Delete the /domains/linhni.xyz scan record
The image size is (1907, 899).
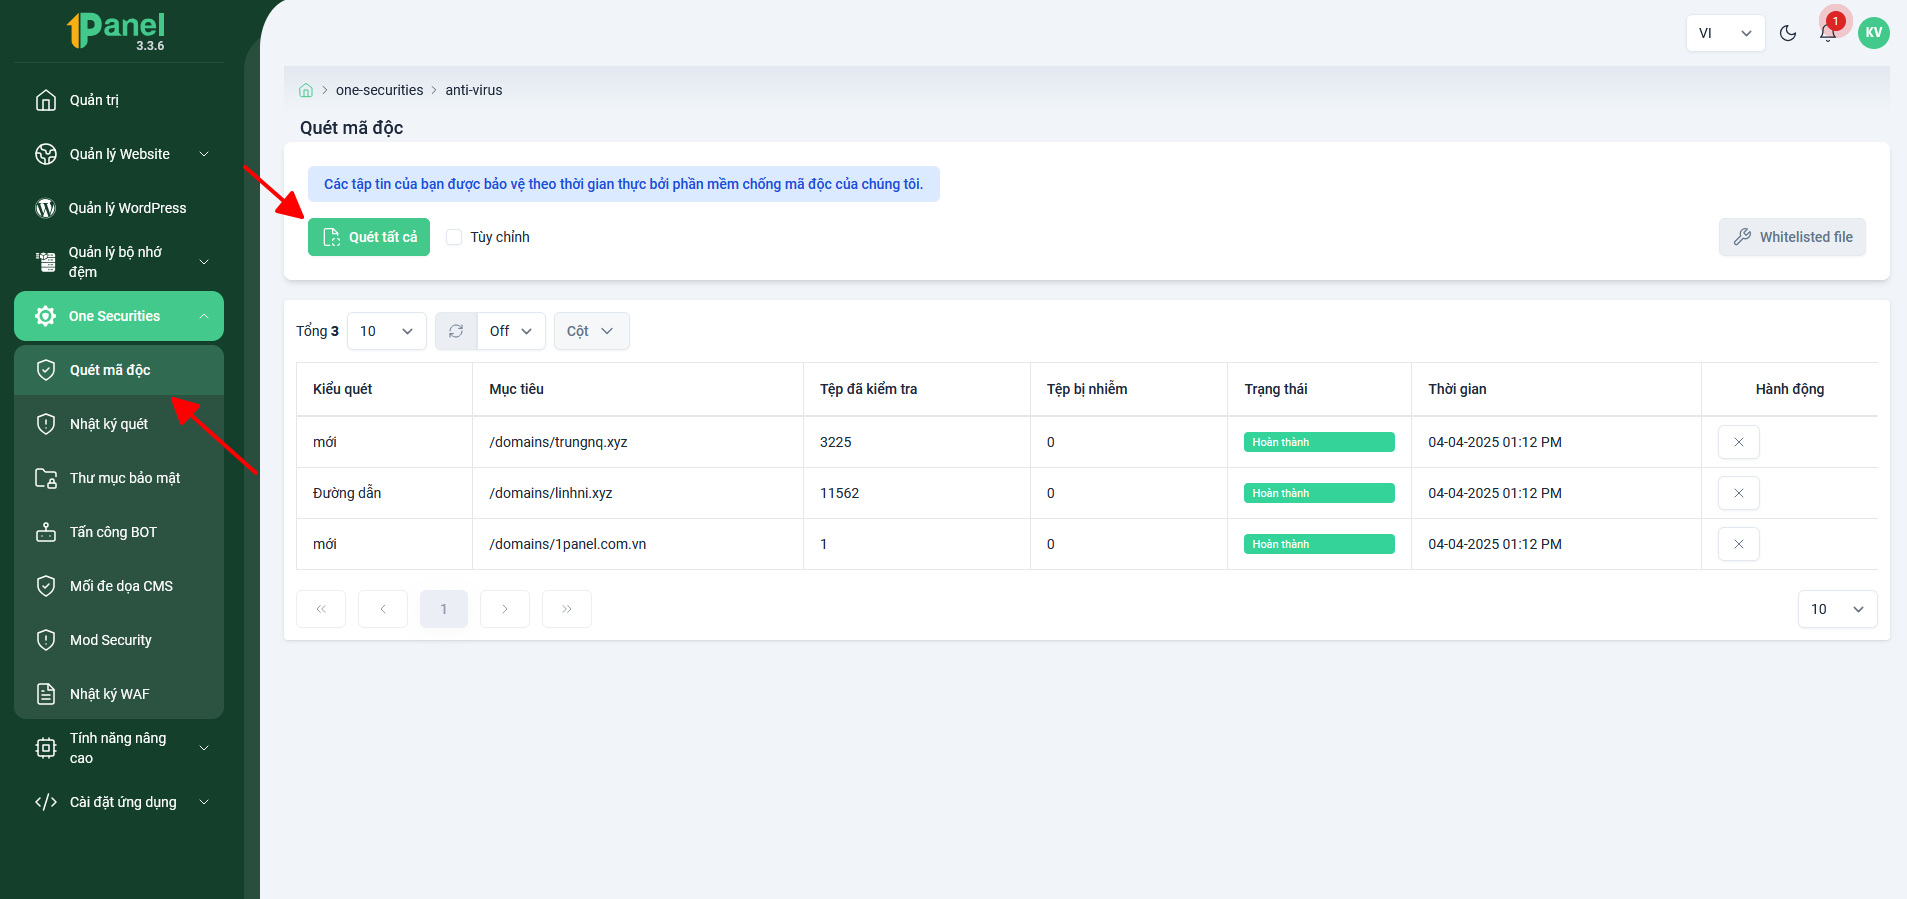pos(1739,493)
